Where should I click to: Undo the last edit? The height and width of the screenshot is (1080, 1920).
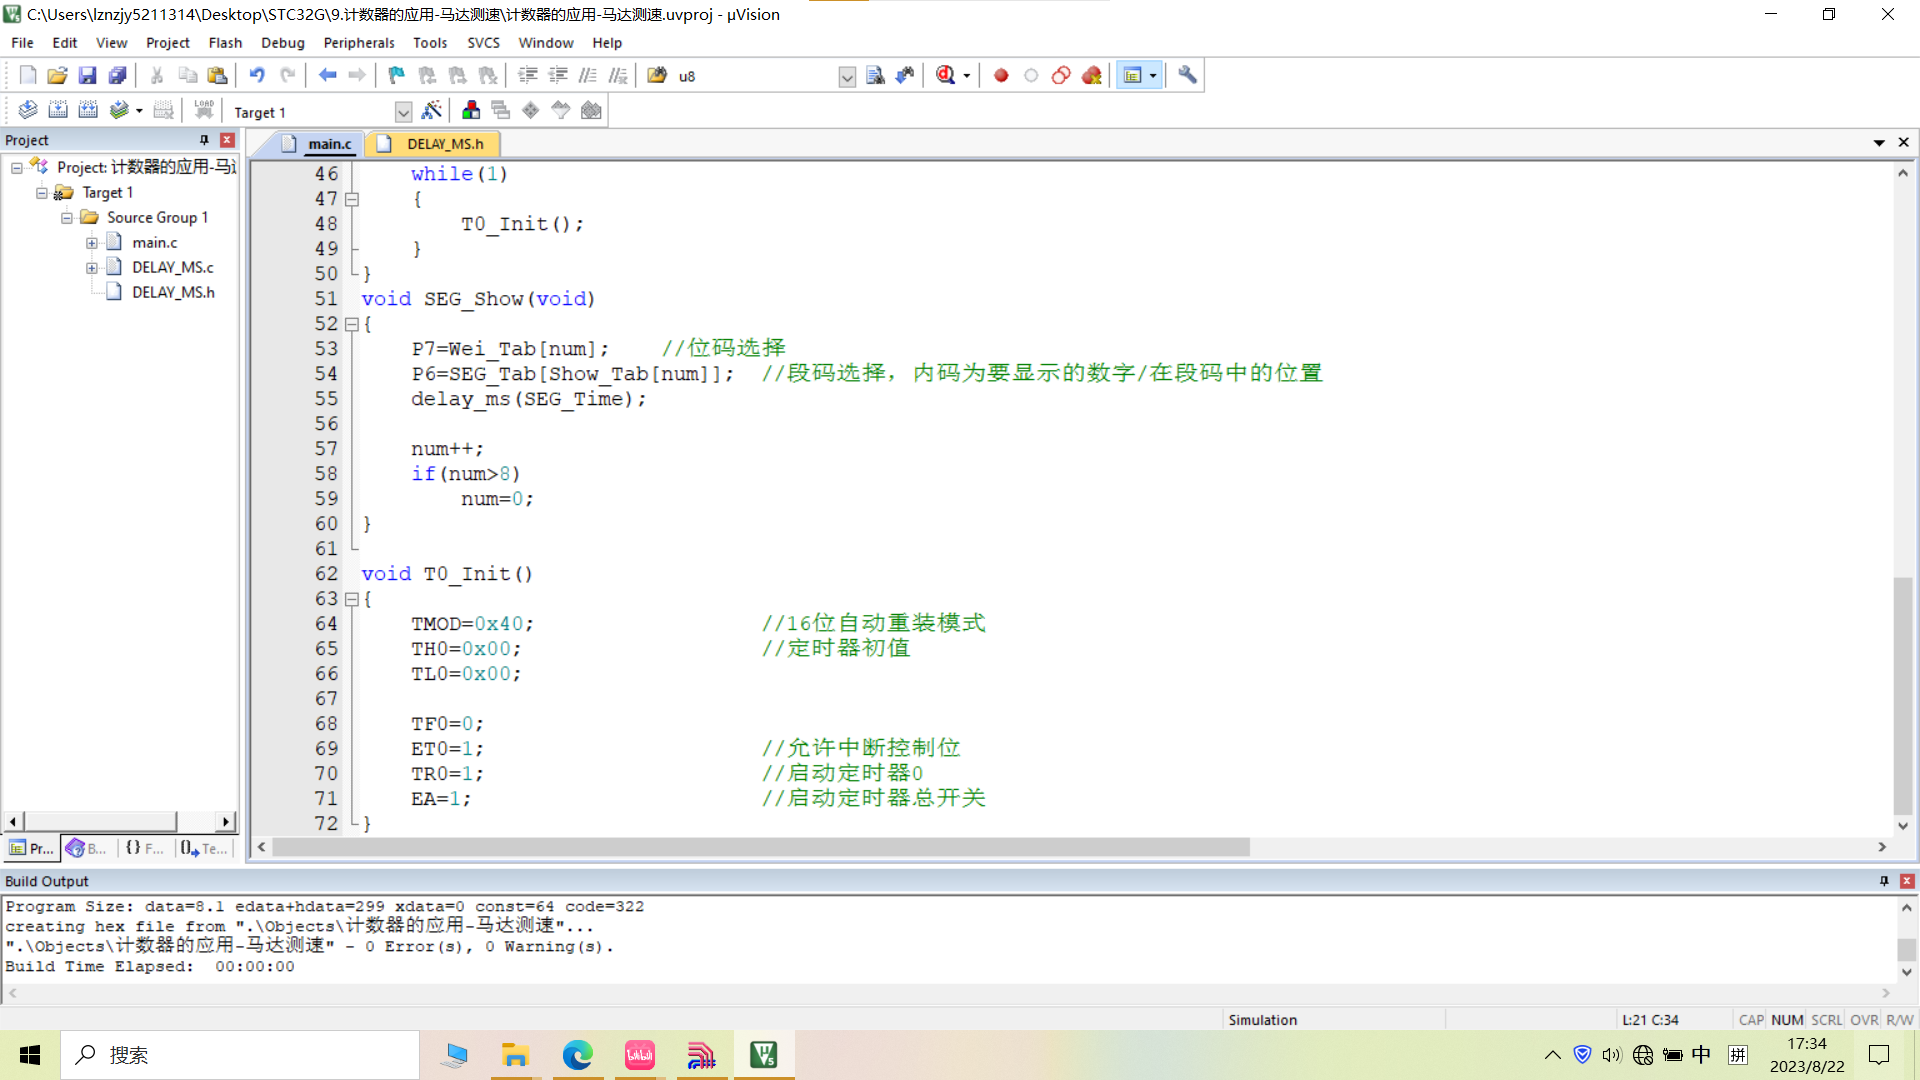(x=257, y=75)
